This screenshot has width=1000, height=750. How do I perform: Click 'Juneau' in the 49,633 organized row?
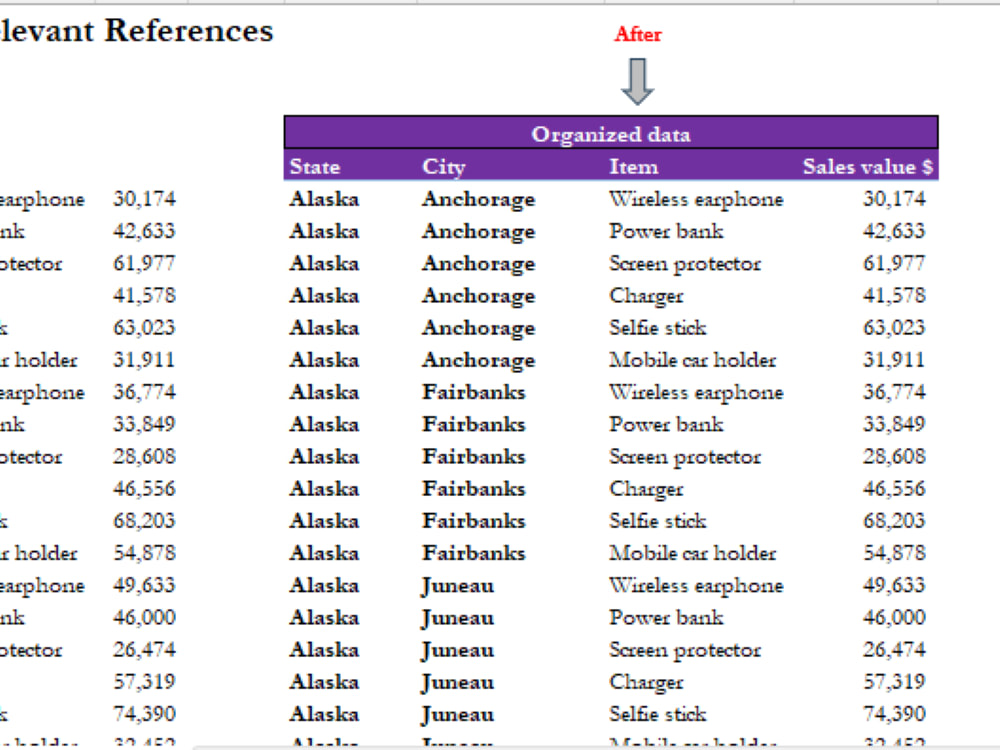click(457, 585)
